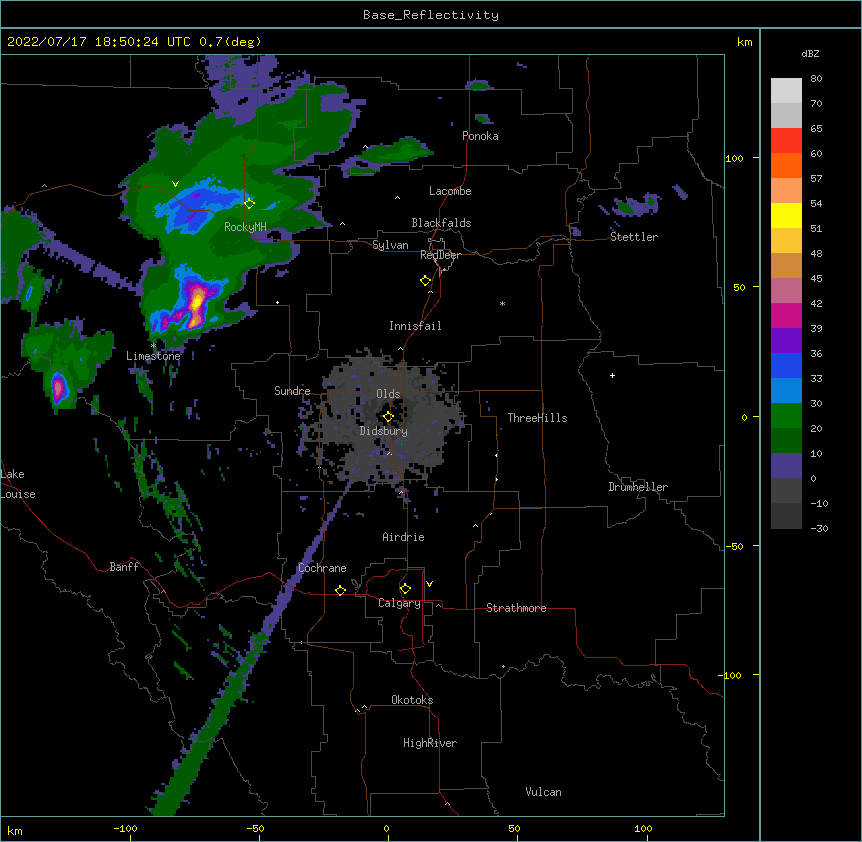862x842 pixels.
Task: Click the Drumheller town label
Action: click(638, 487)
